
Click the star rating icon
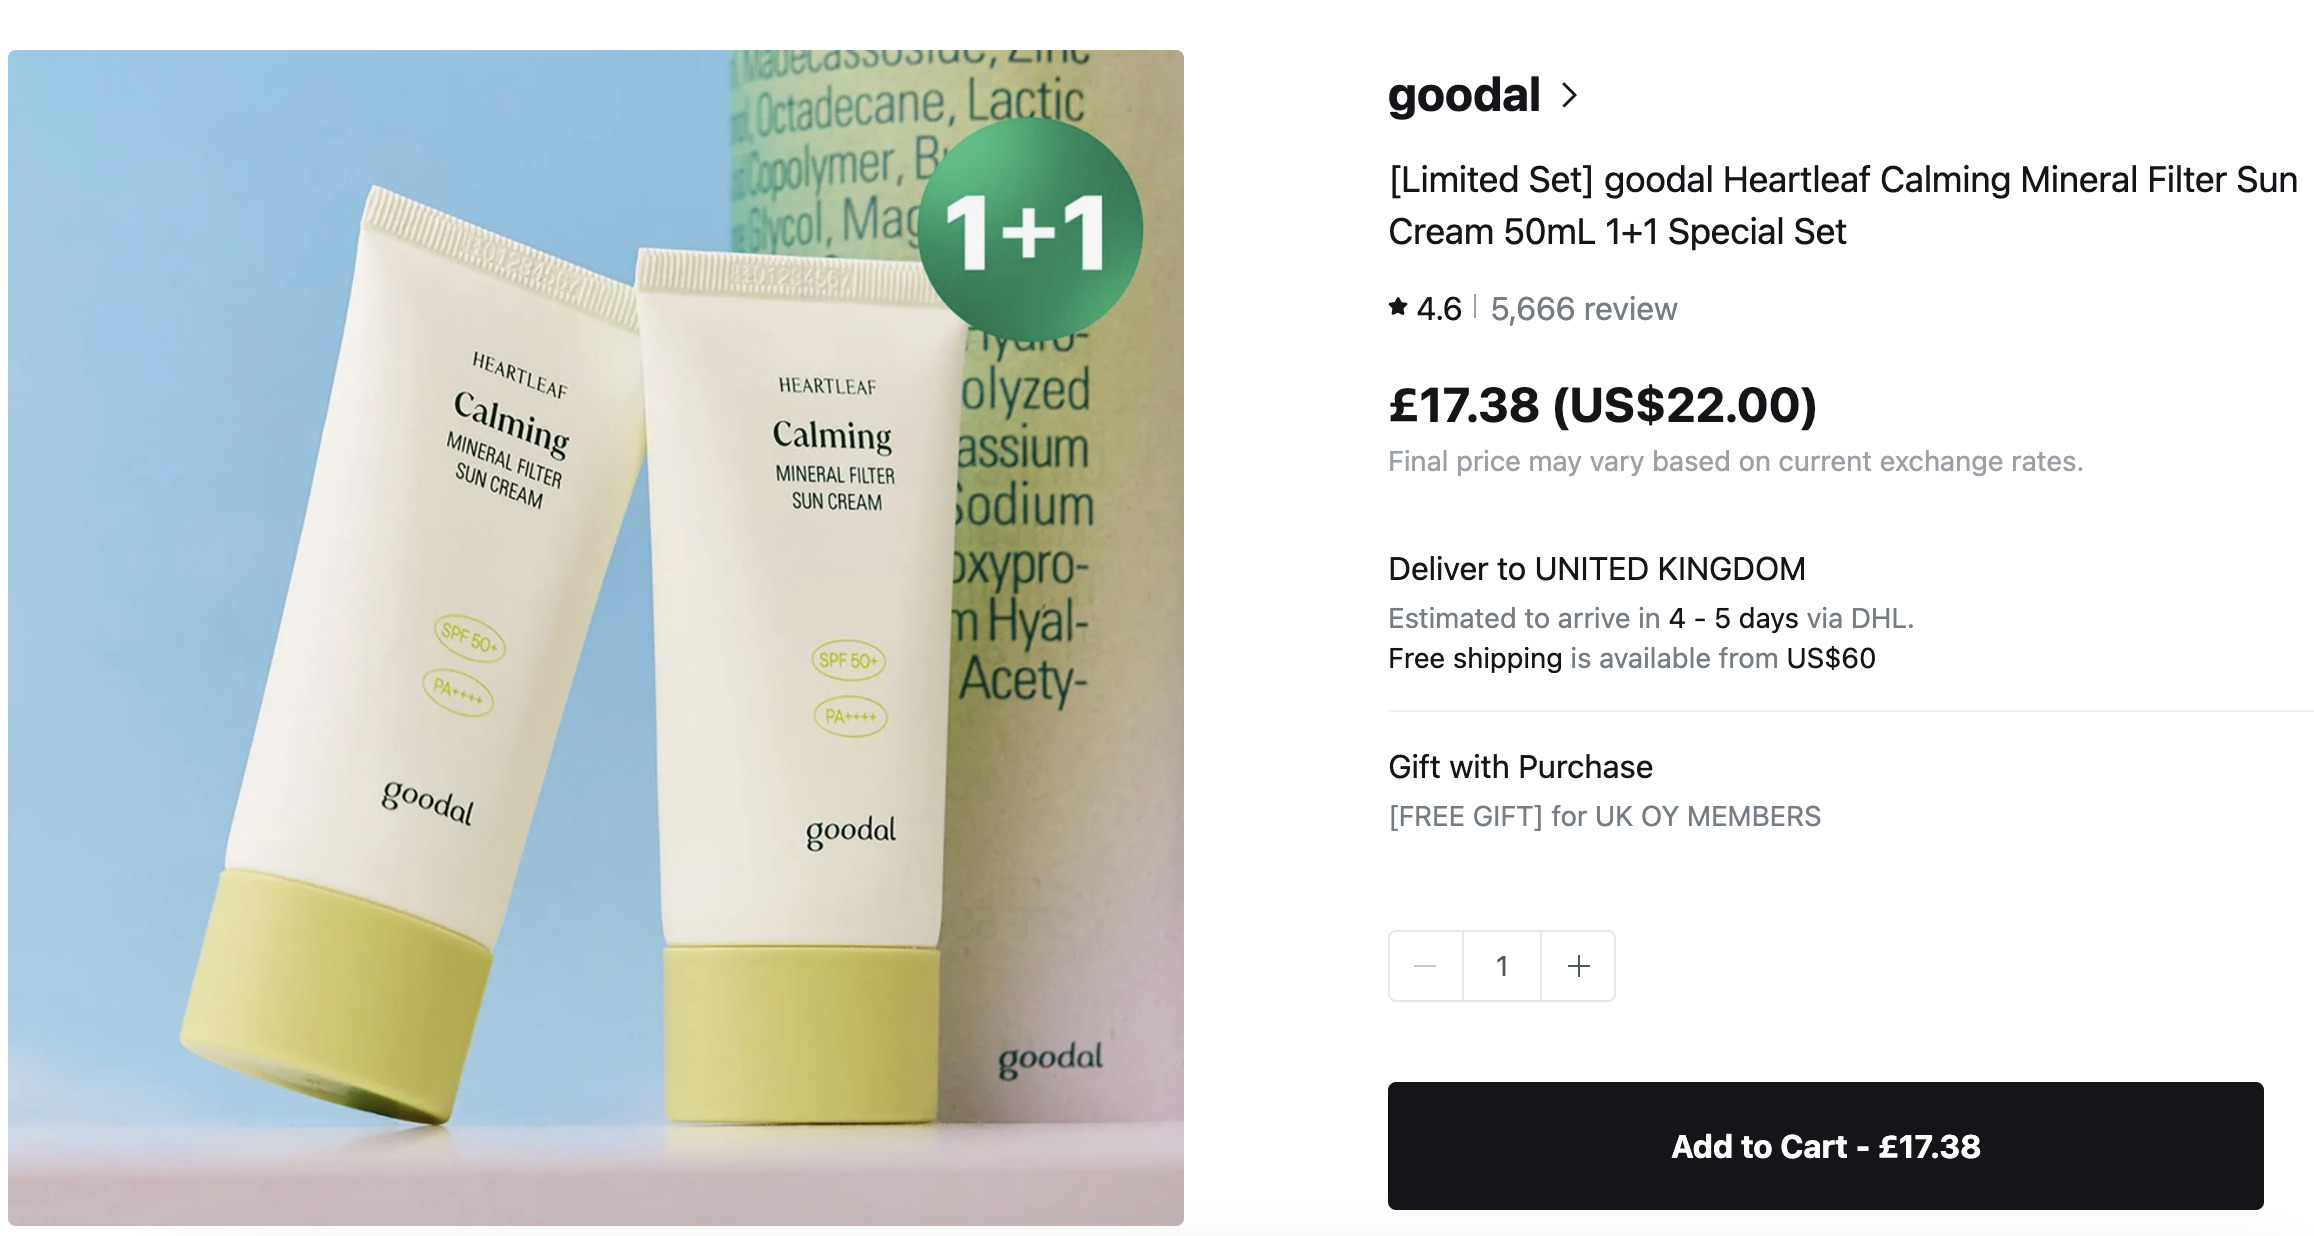[1398, 307]
